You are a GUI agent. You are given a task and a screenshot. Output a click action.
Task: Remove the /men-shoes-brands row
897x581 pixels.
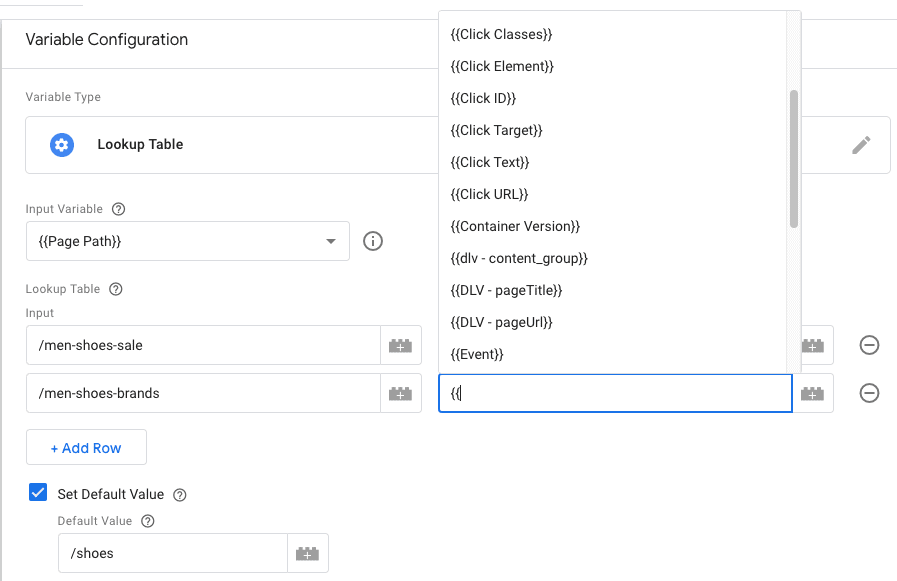(x=869, y=393)
